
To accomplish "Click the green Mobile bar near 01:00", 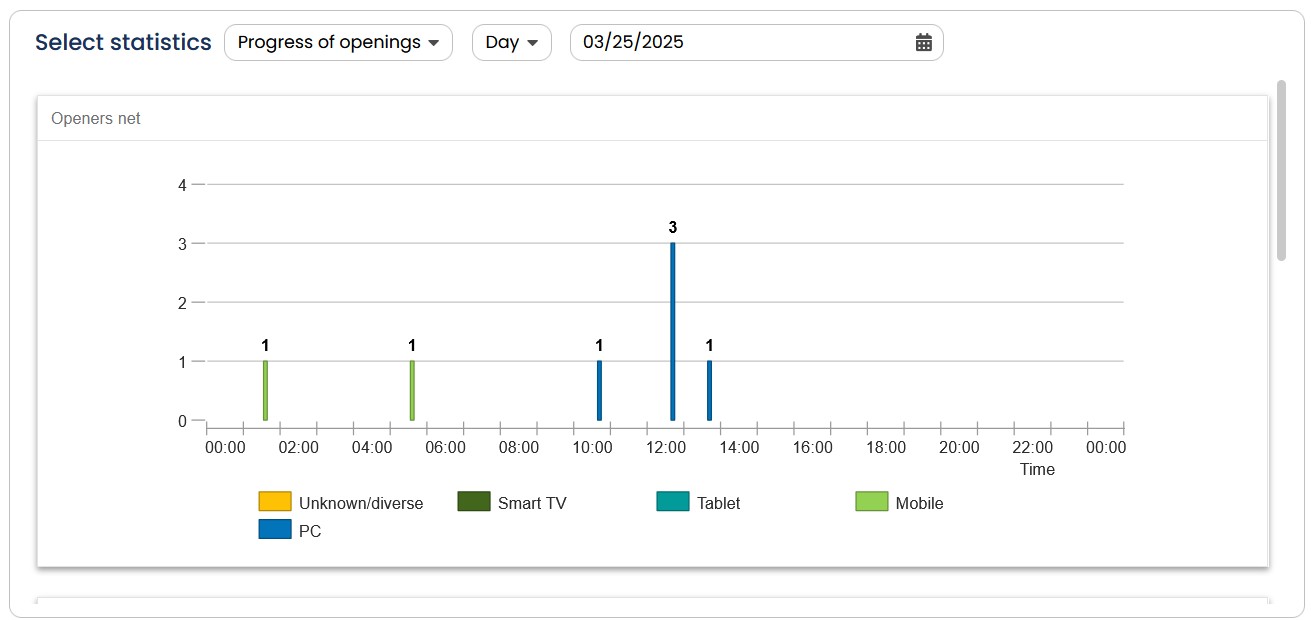I will [265, 391].
